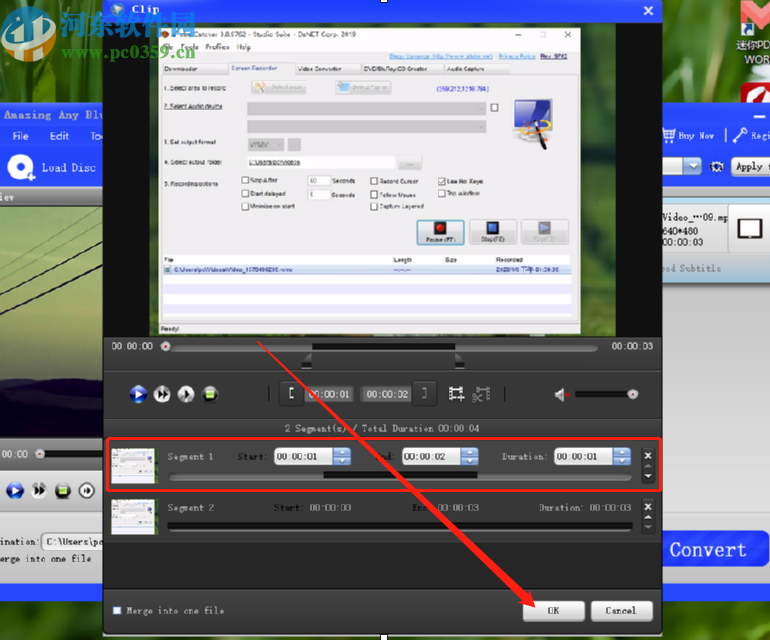770x640 pixels.
Task: Adjust the clip volume slider knob
Action: (632, 394)
